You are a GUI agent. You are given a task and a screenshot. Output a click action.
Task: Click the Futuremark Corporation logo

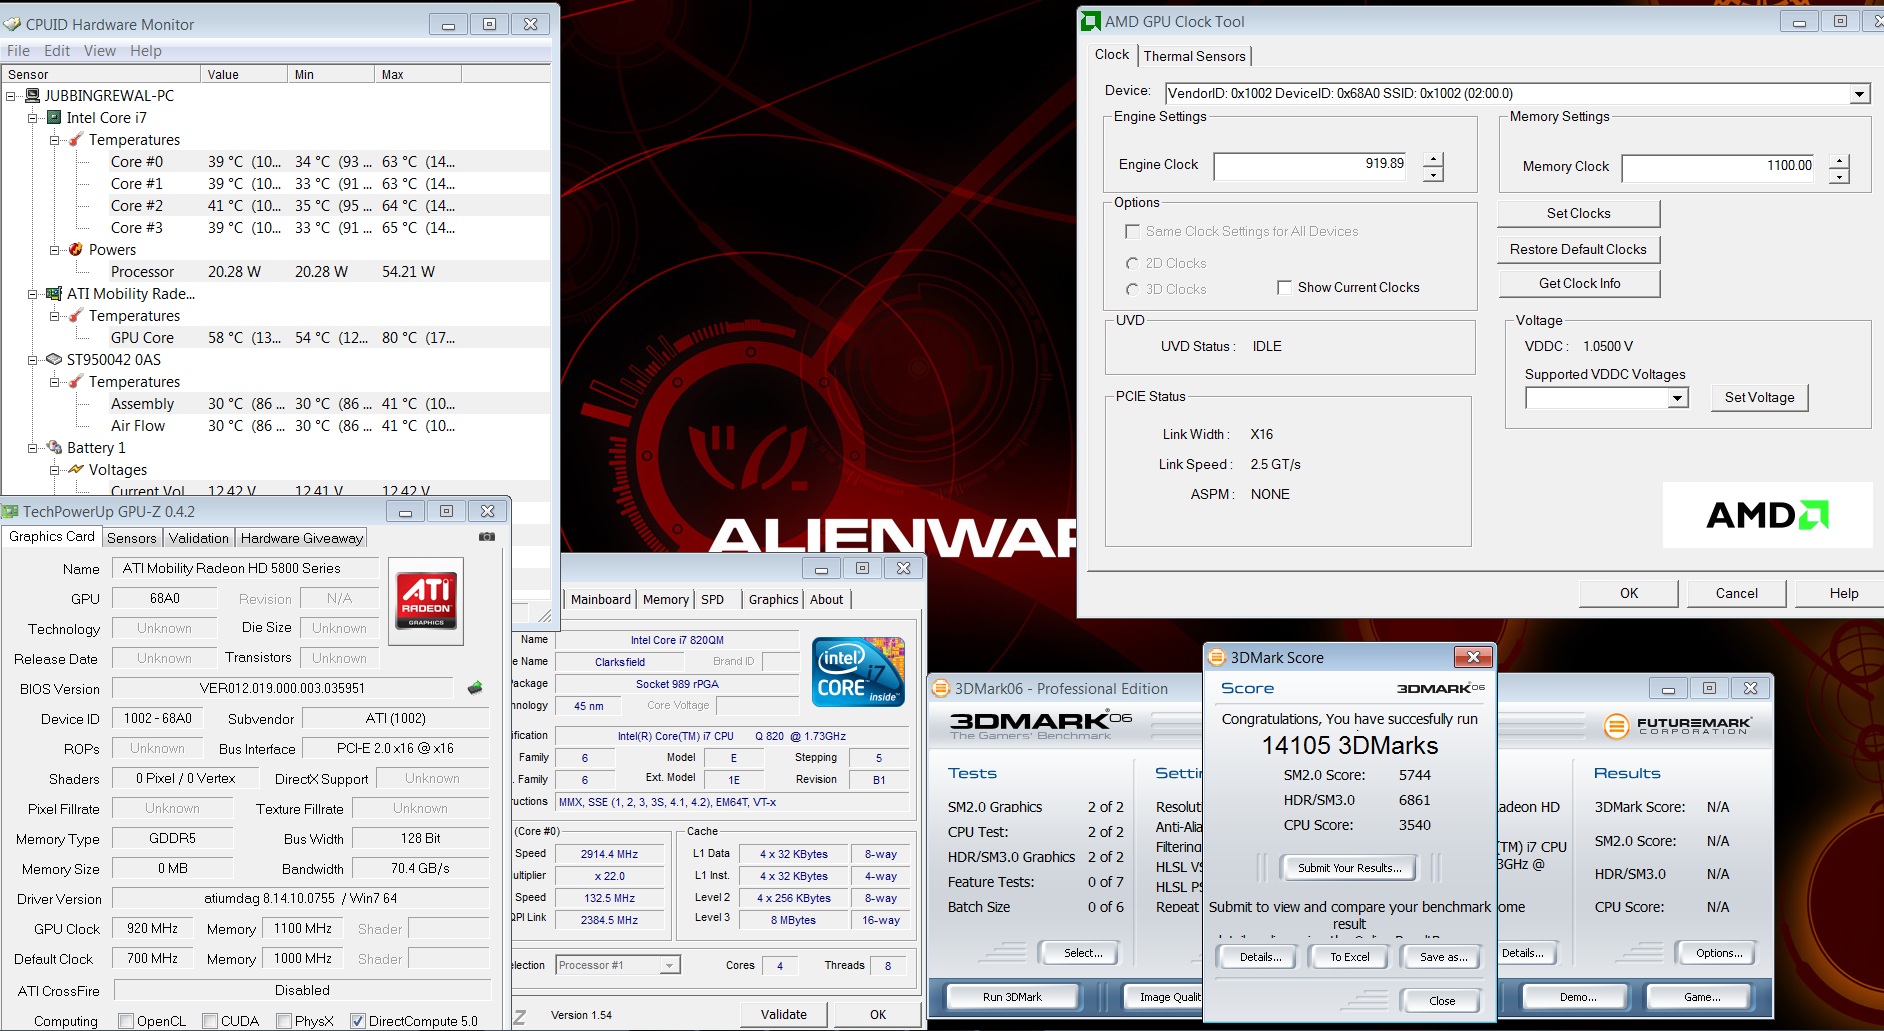[1678, 726]
